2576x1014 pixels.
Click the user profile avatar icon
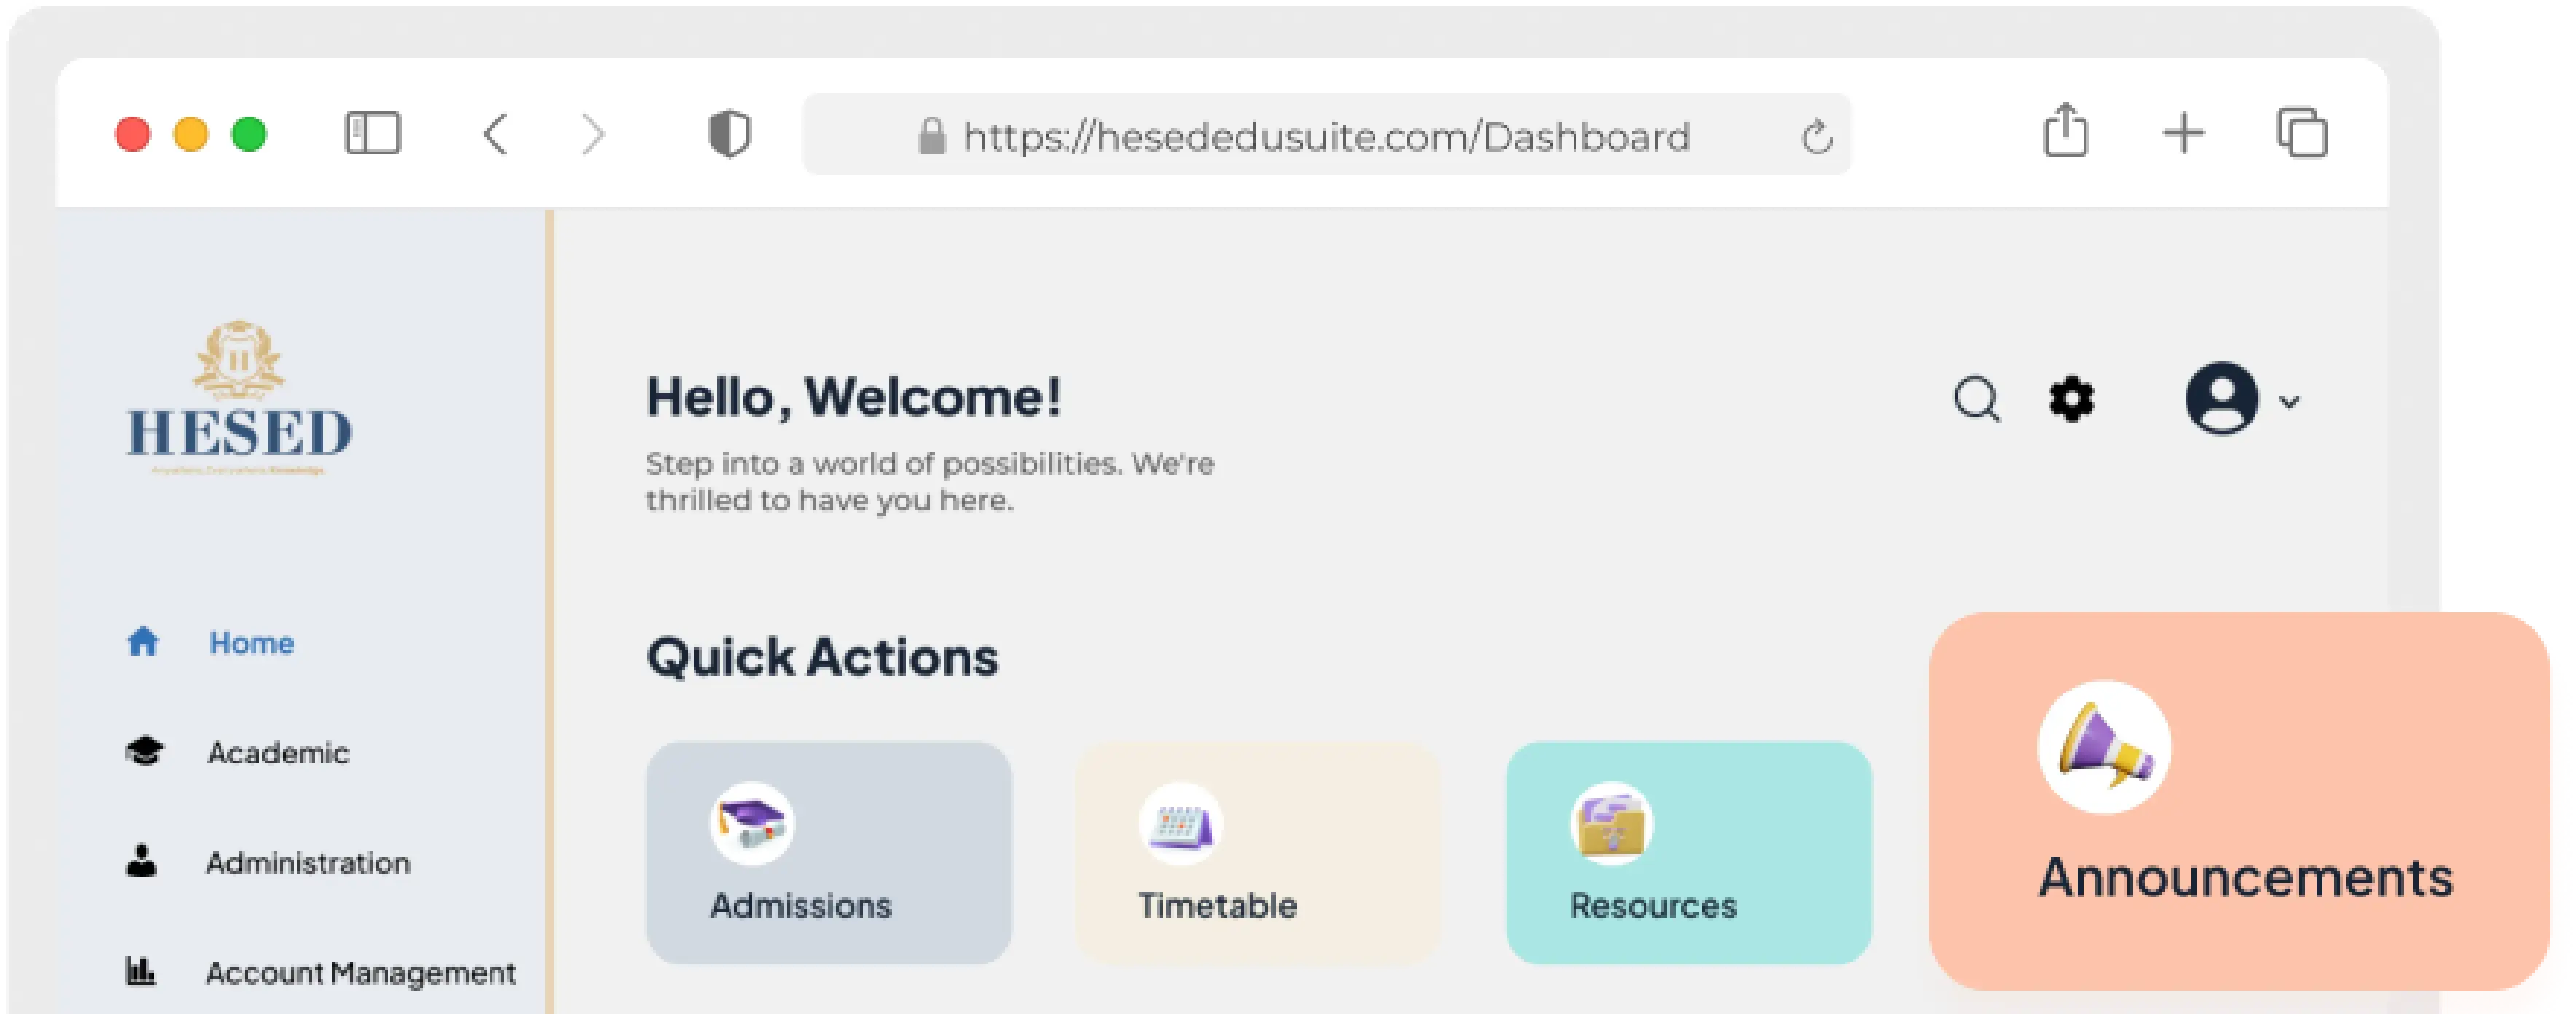click(x=2221, y=398)
